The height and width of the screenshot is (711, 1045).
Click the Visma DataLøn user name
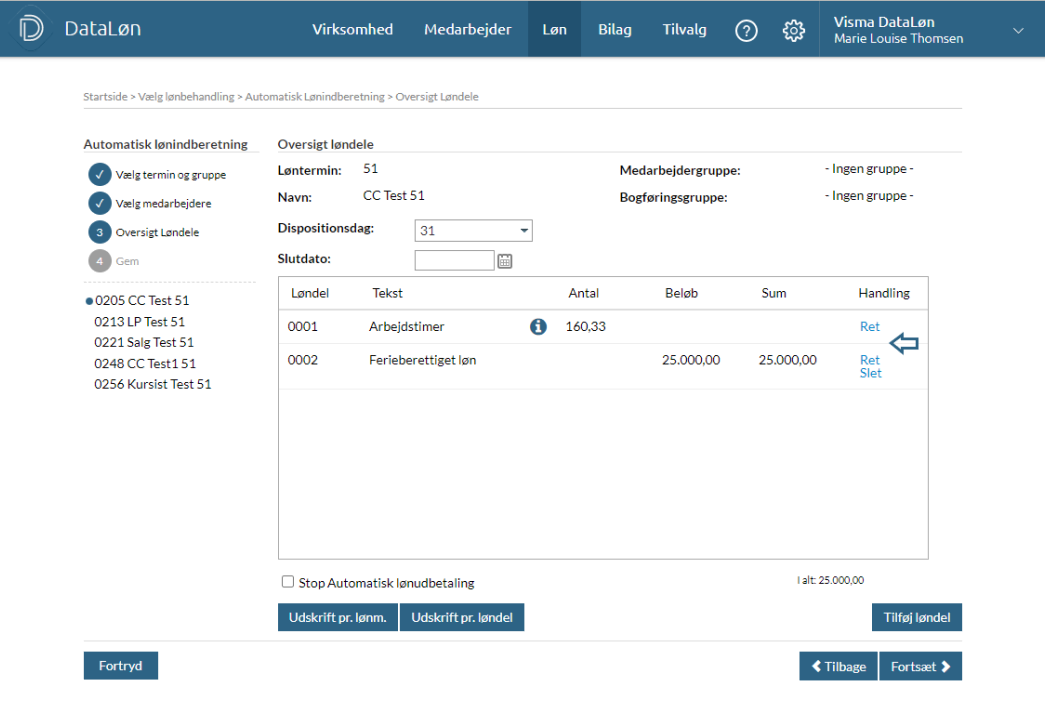[x=884, y=22]
